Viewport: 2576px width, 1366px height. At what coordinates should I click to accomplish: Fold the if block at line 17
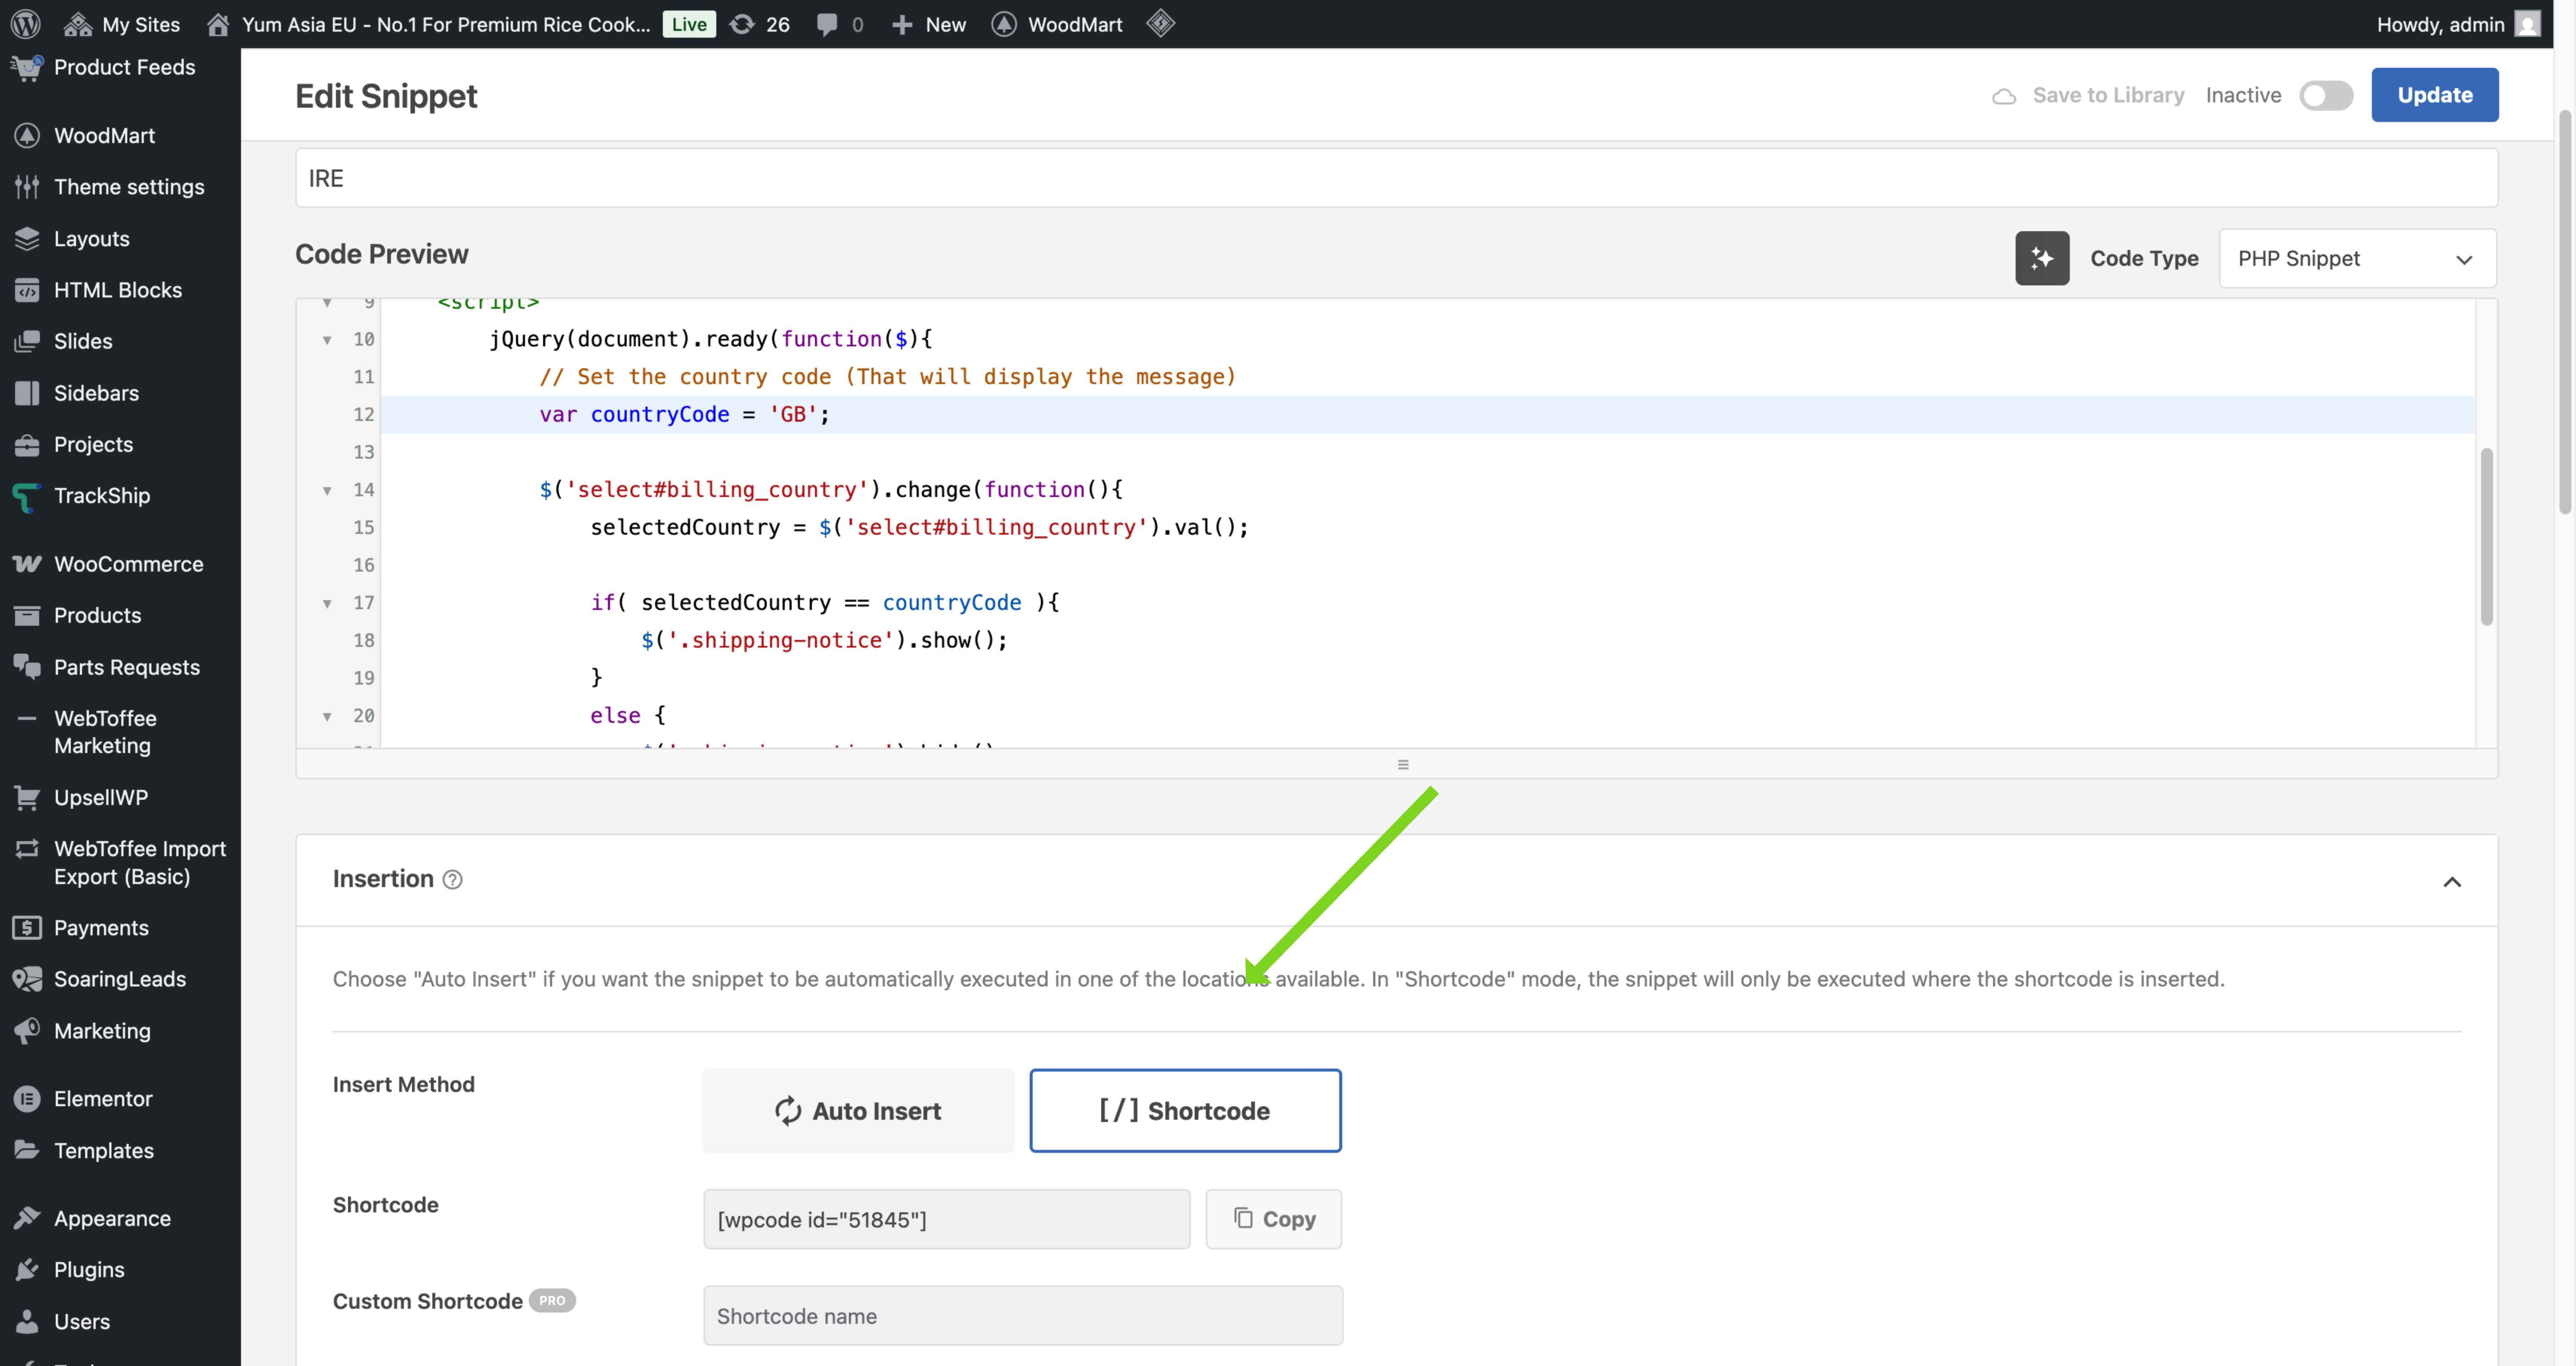point(327,604)
